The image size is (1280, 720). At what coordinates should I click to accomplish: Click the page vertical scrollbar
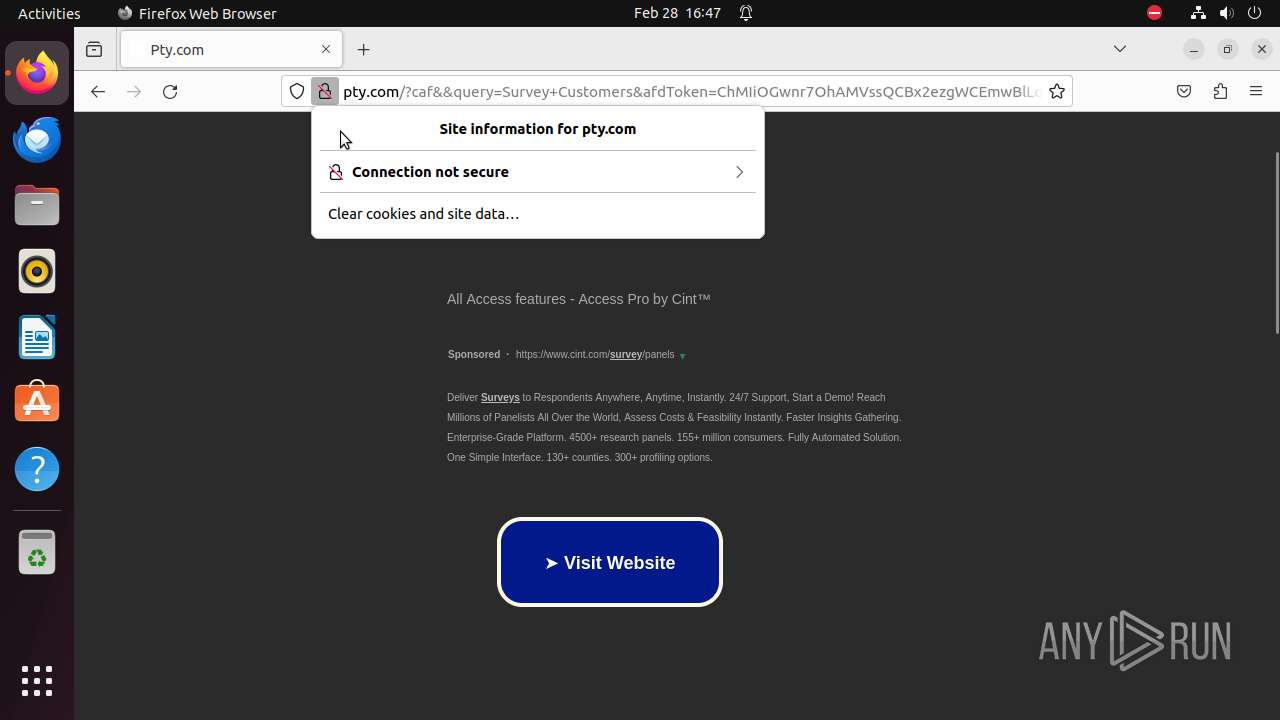click(x=1276, y=243)
